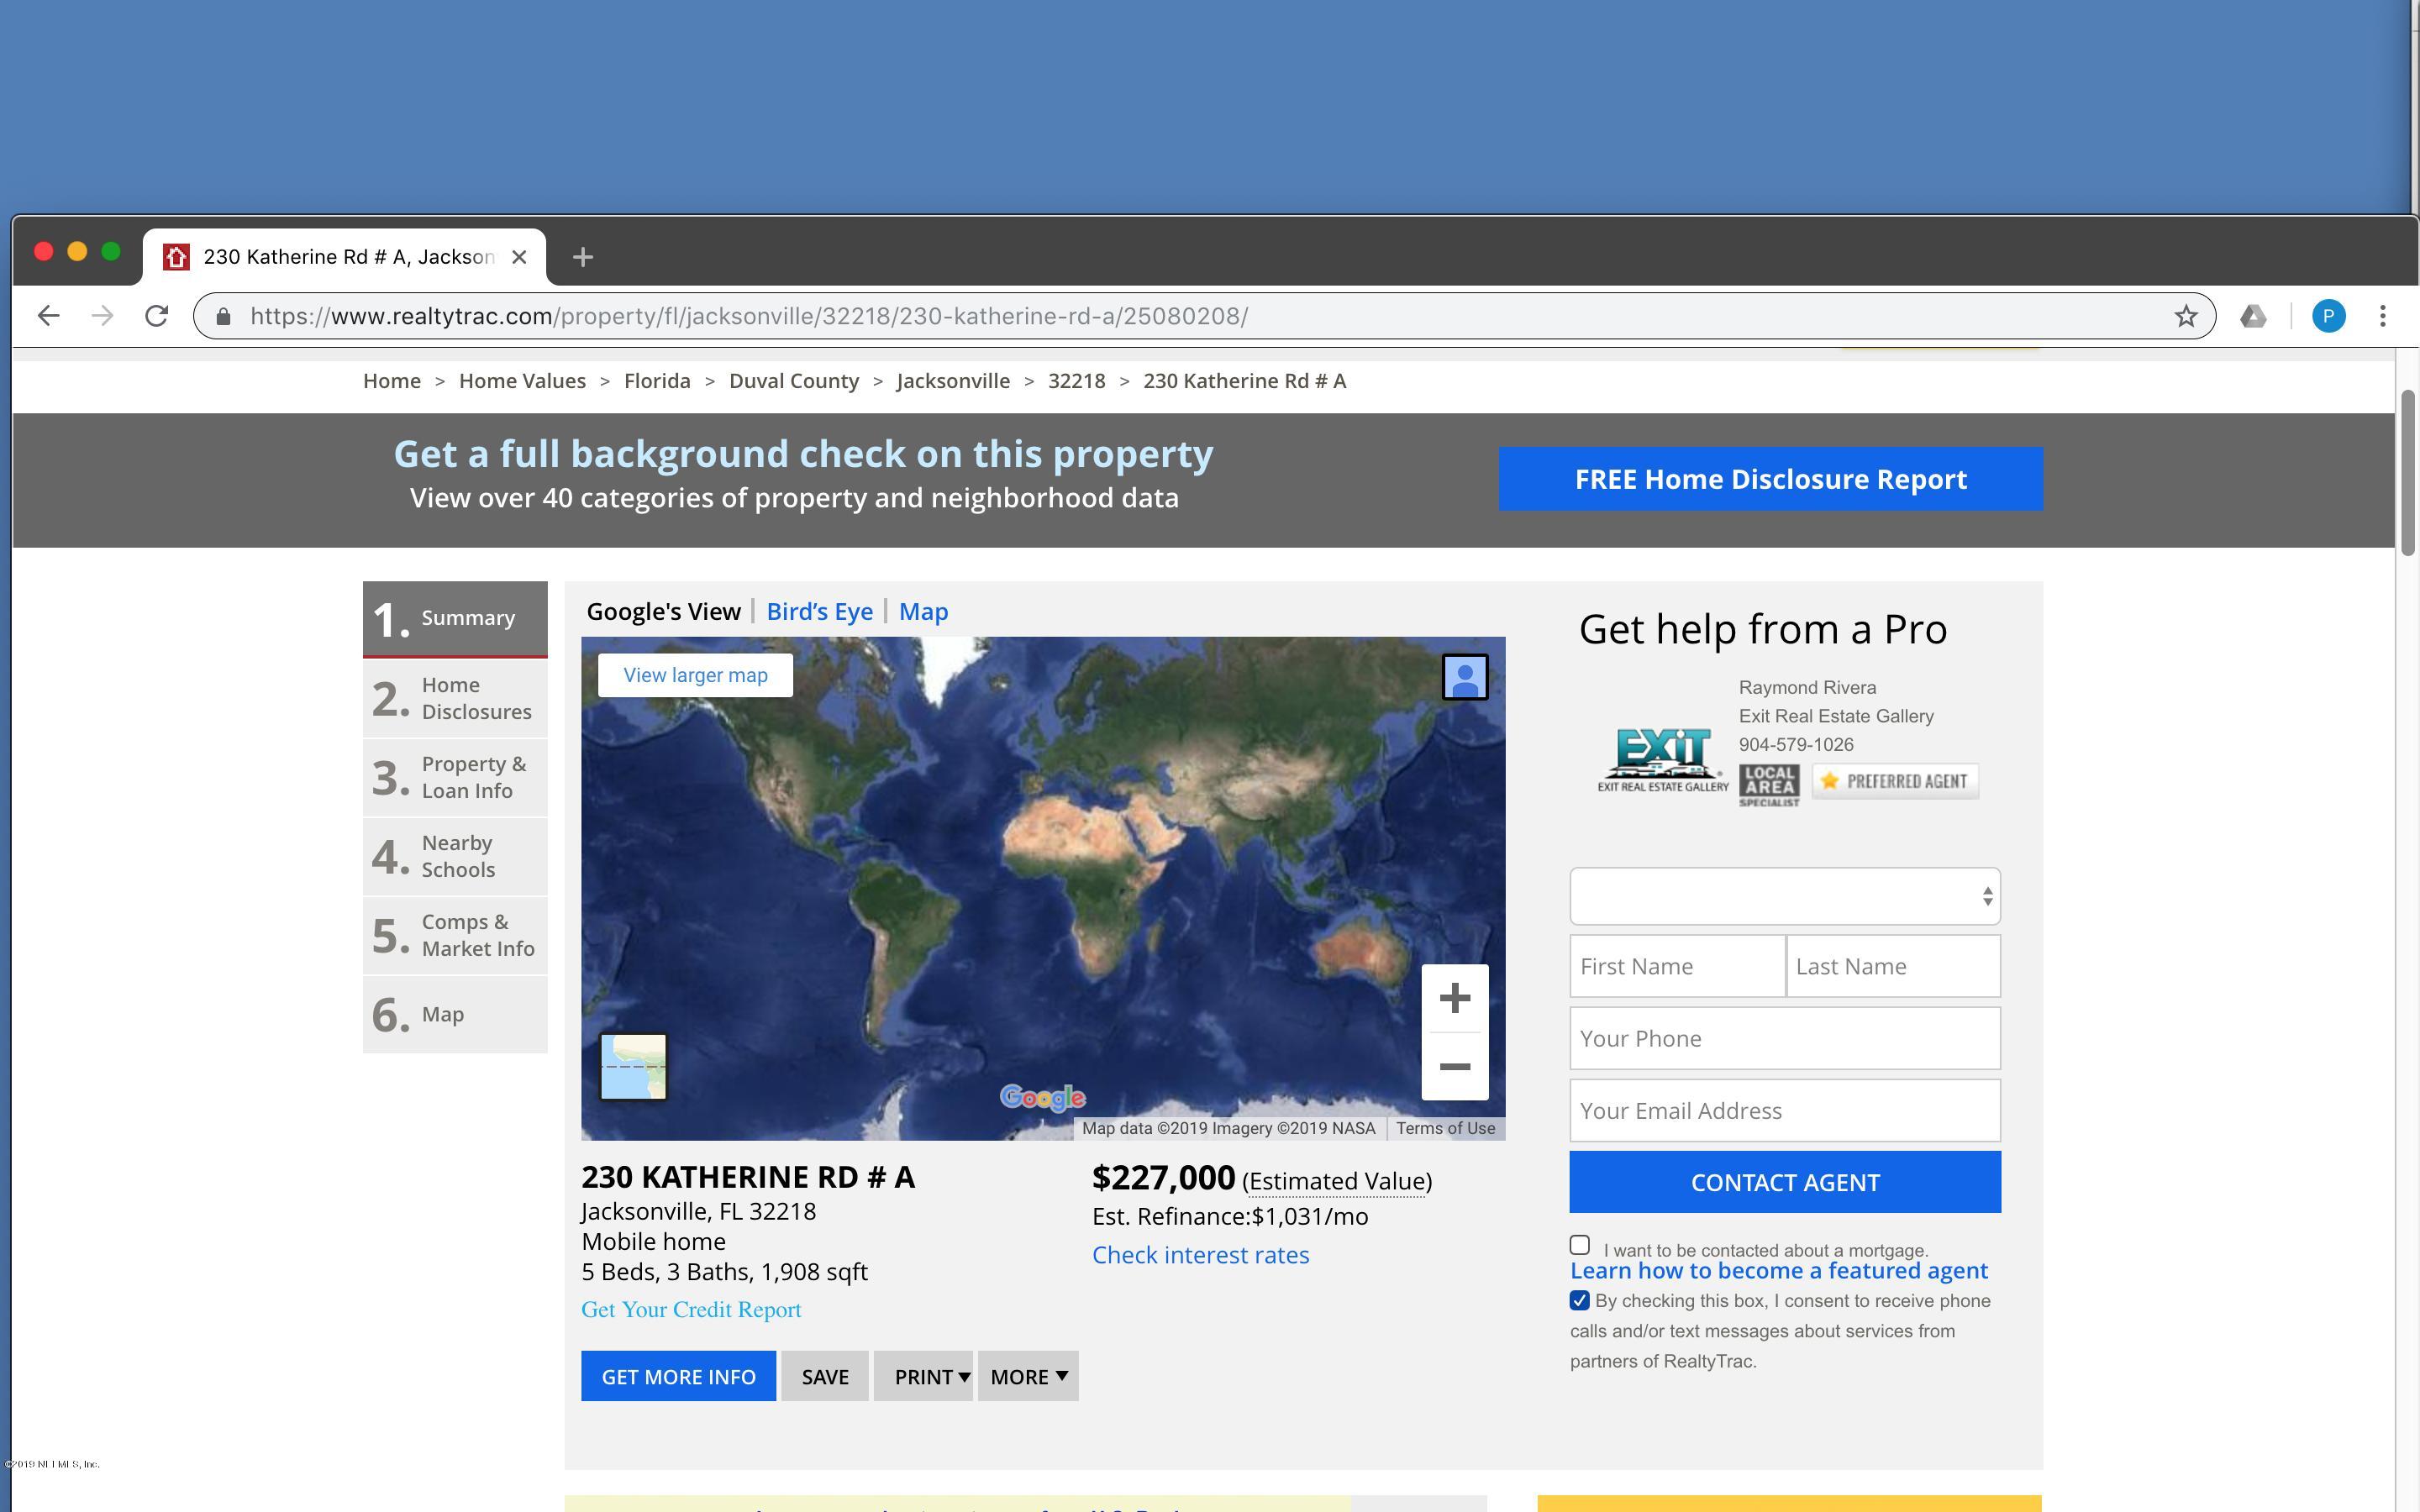Select Google's View tab
2420x1512 pixels.
click(x=663, y=611)
